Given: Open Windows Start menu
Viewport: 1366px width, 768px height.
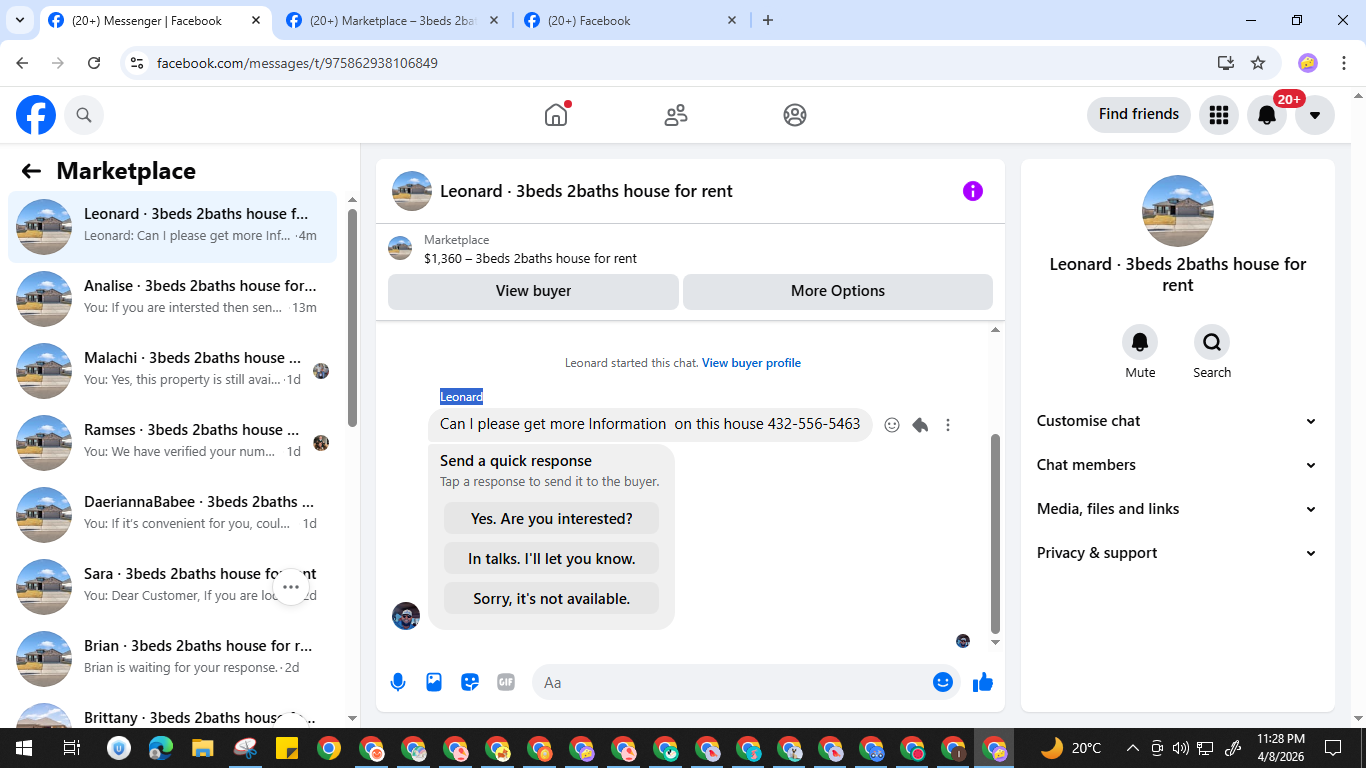Looking at the screenshot, I should click(24, 748).
